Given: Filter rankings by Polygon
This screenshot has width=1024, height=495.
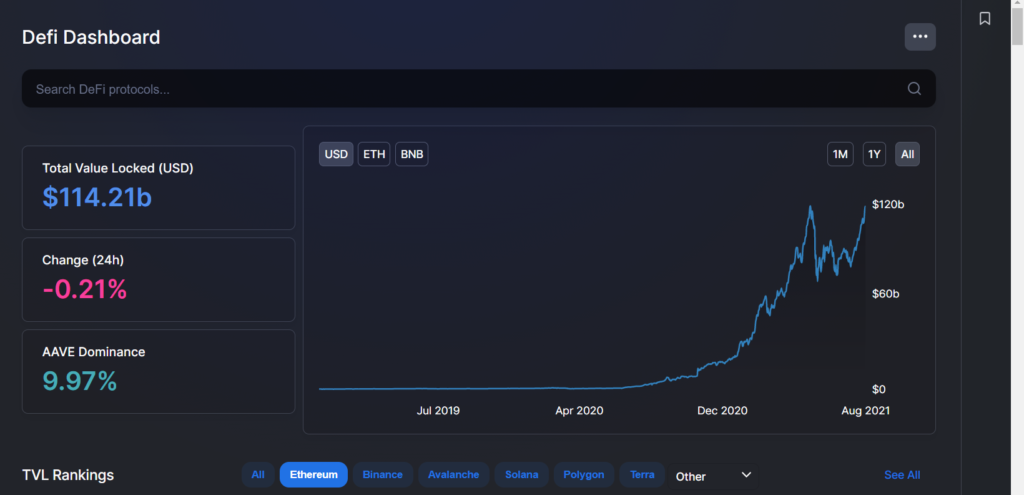Looking at the screenshot, I should (x=584, y=475).
